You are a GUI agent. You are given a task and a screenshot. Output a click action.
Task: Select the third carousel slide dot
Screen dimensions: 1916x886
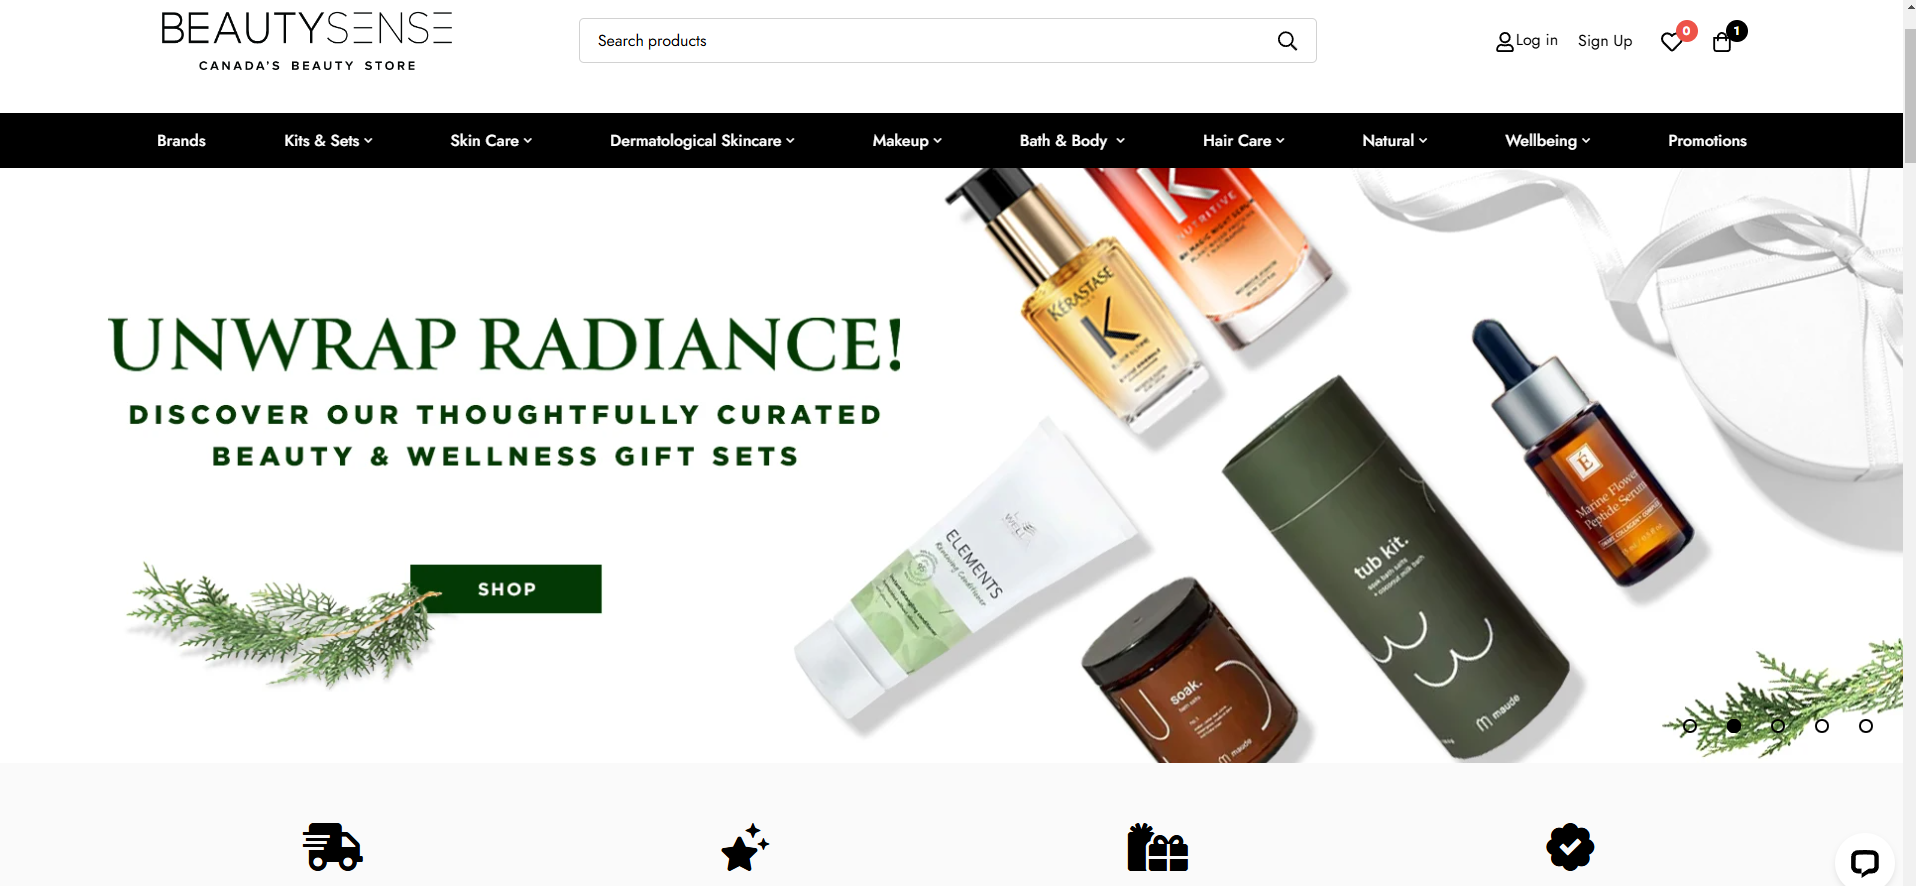click(1778, 726)
